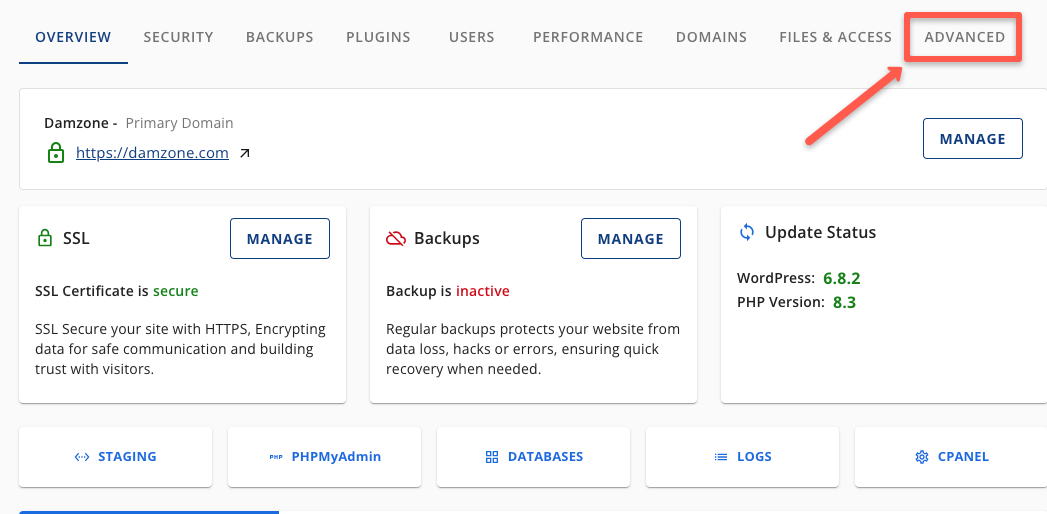This screenshot has height=514, width=1047.
Task: Switch to the Advanced tab
Action: [964, 37]
